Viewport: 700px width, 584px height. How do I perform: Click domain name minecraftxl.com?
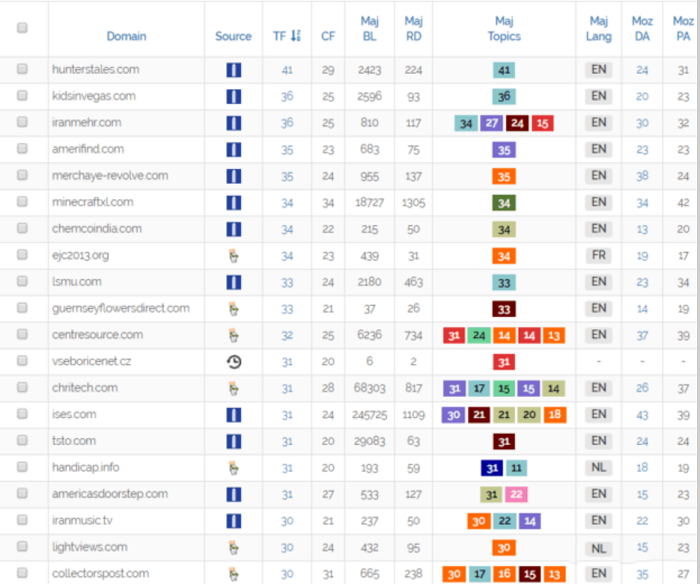(x=92, y=202)
